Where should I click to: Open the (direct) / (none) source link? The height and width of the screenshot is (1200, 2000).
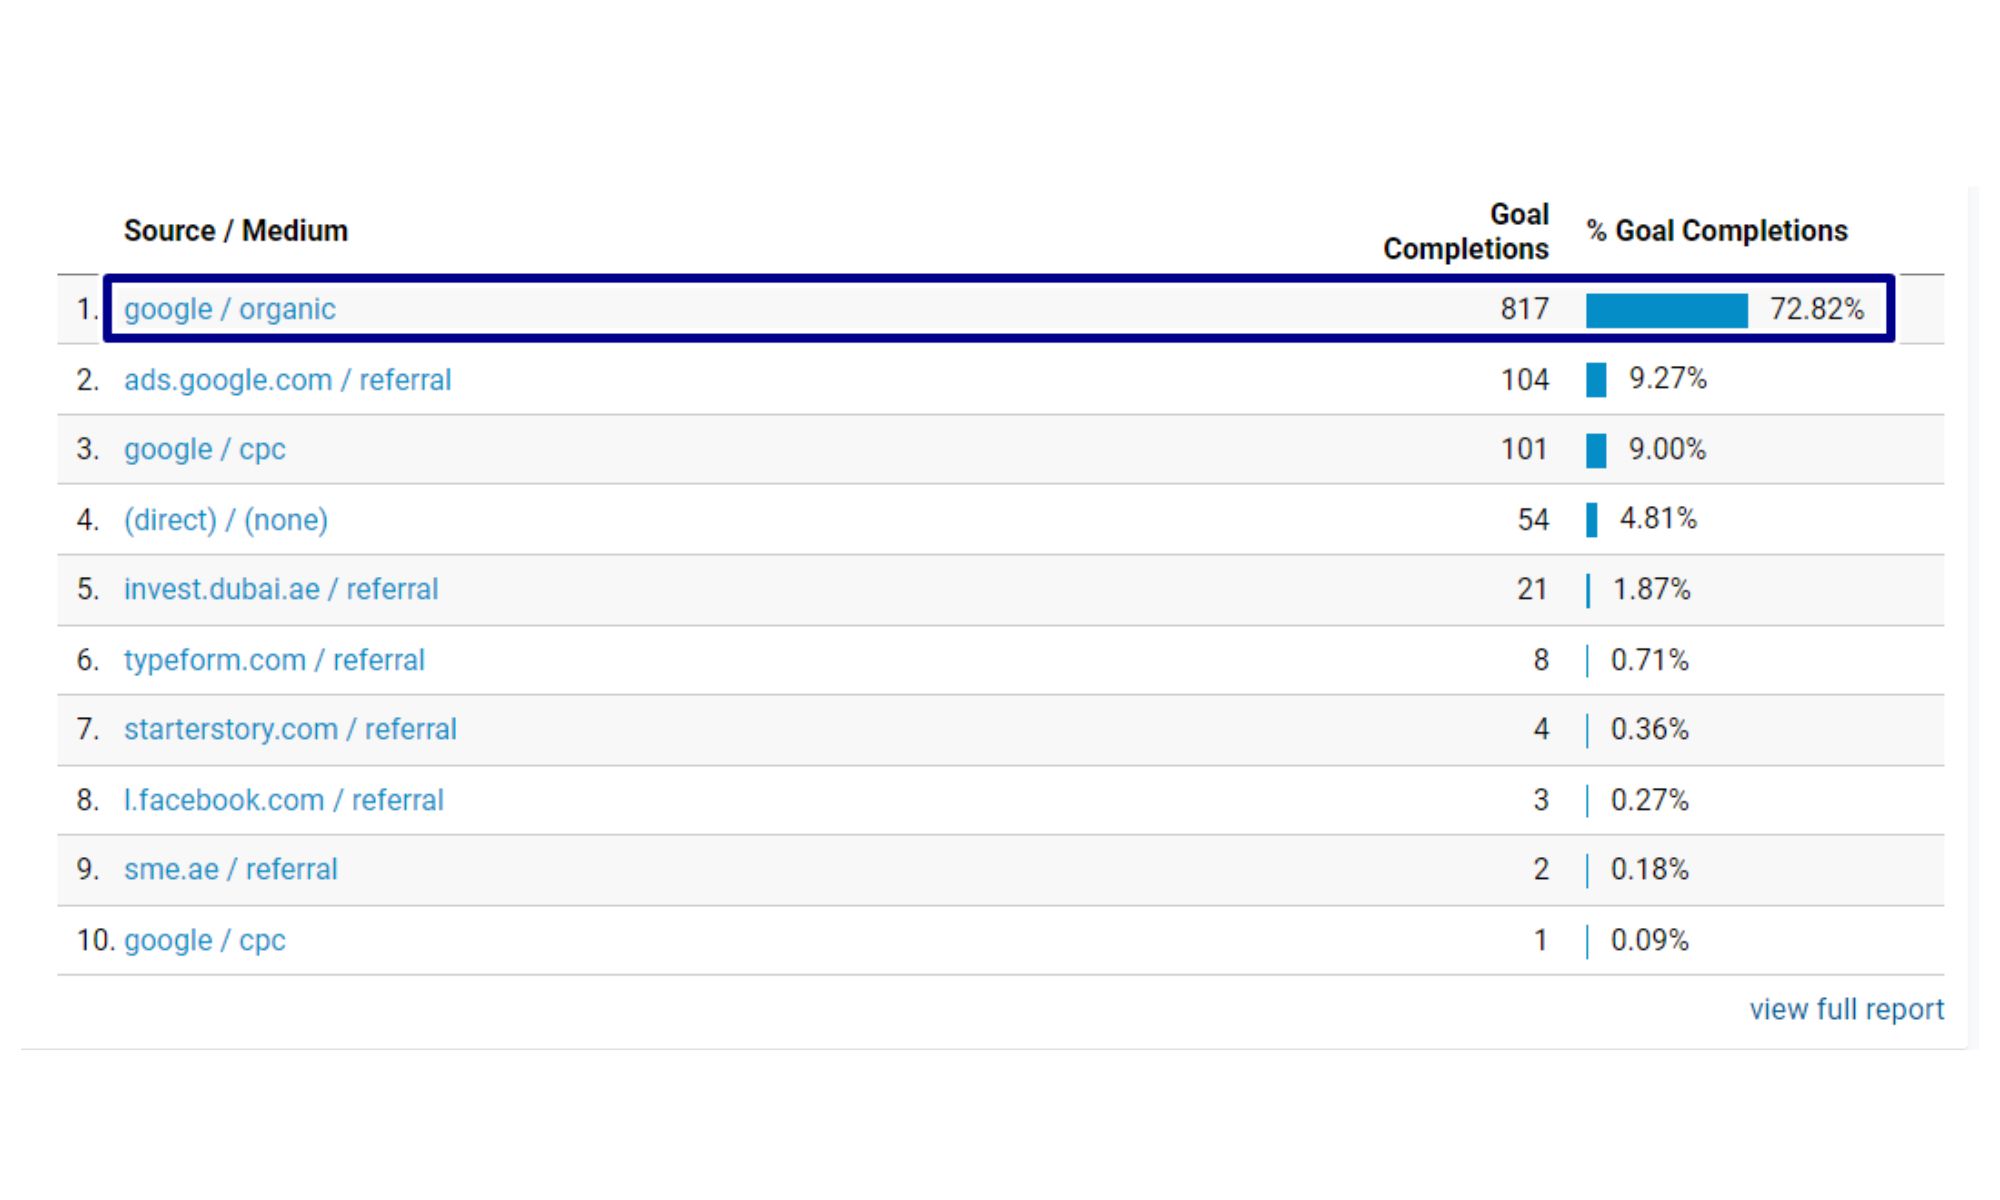point(225,520)
